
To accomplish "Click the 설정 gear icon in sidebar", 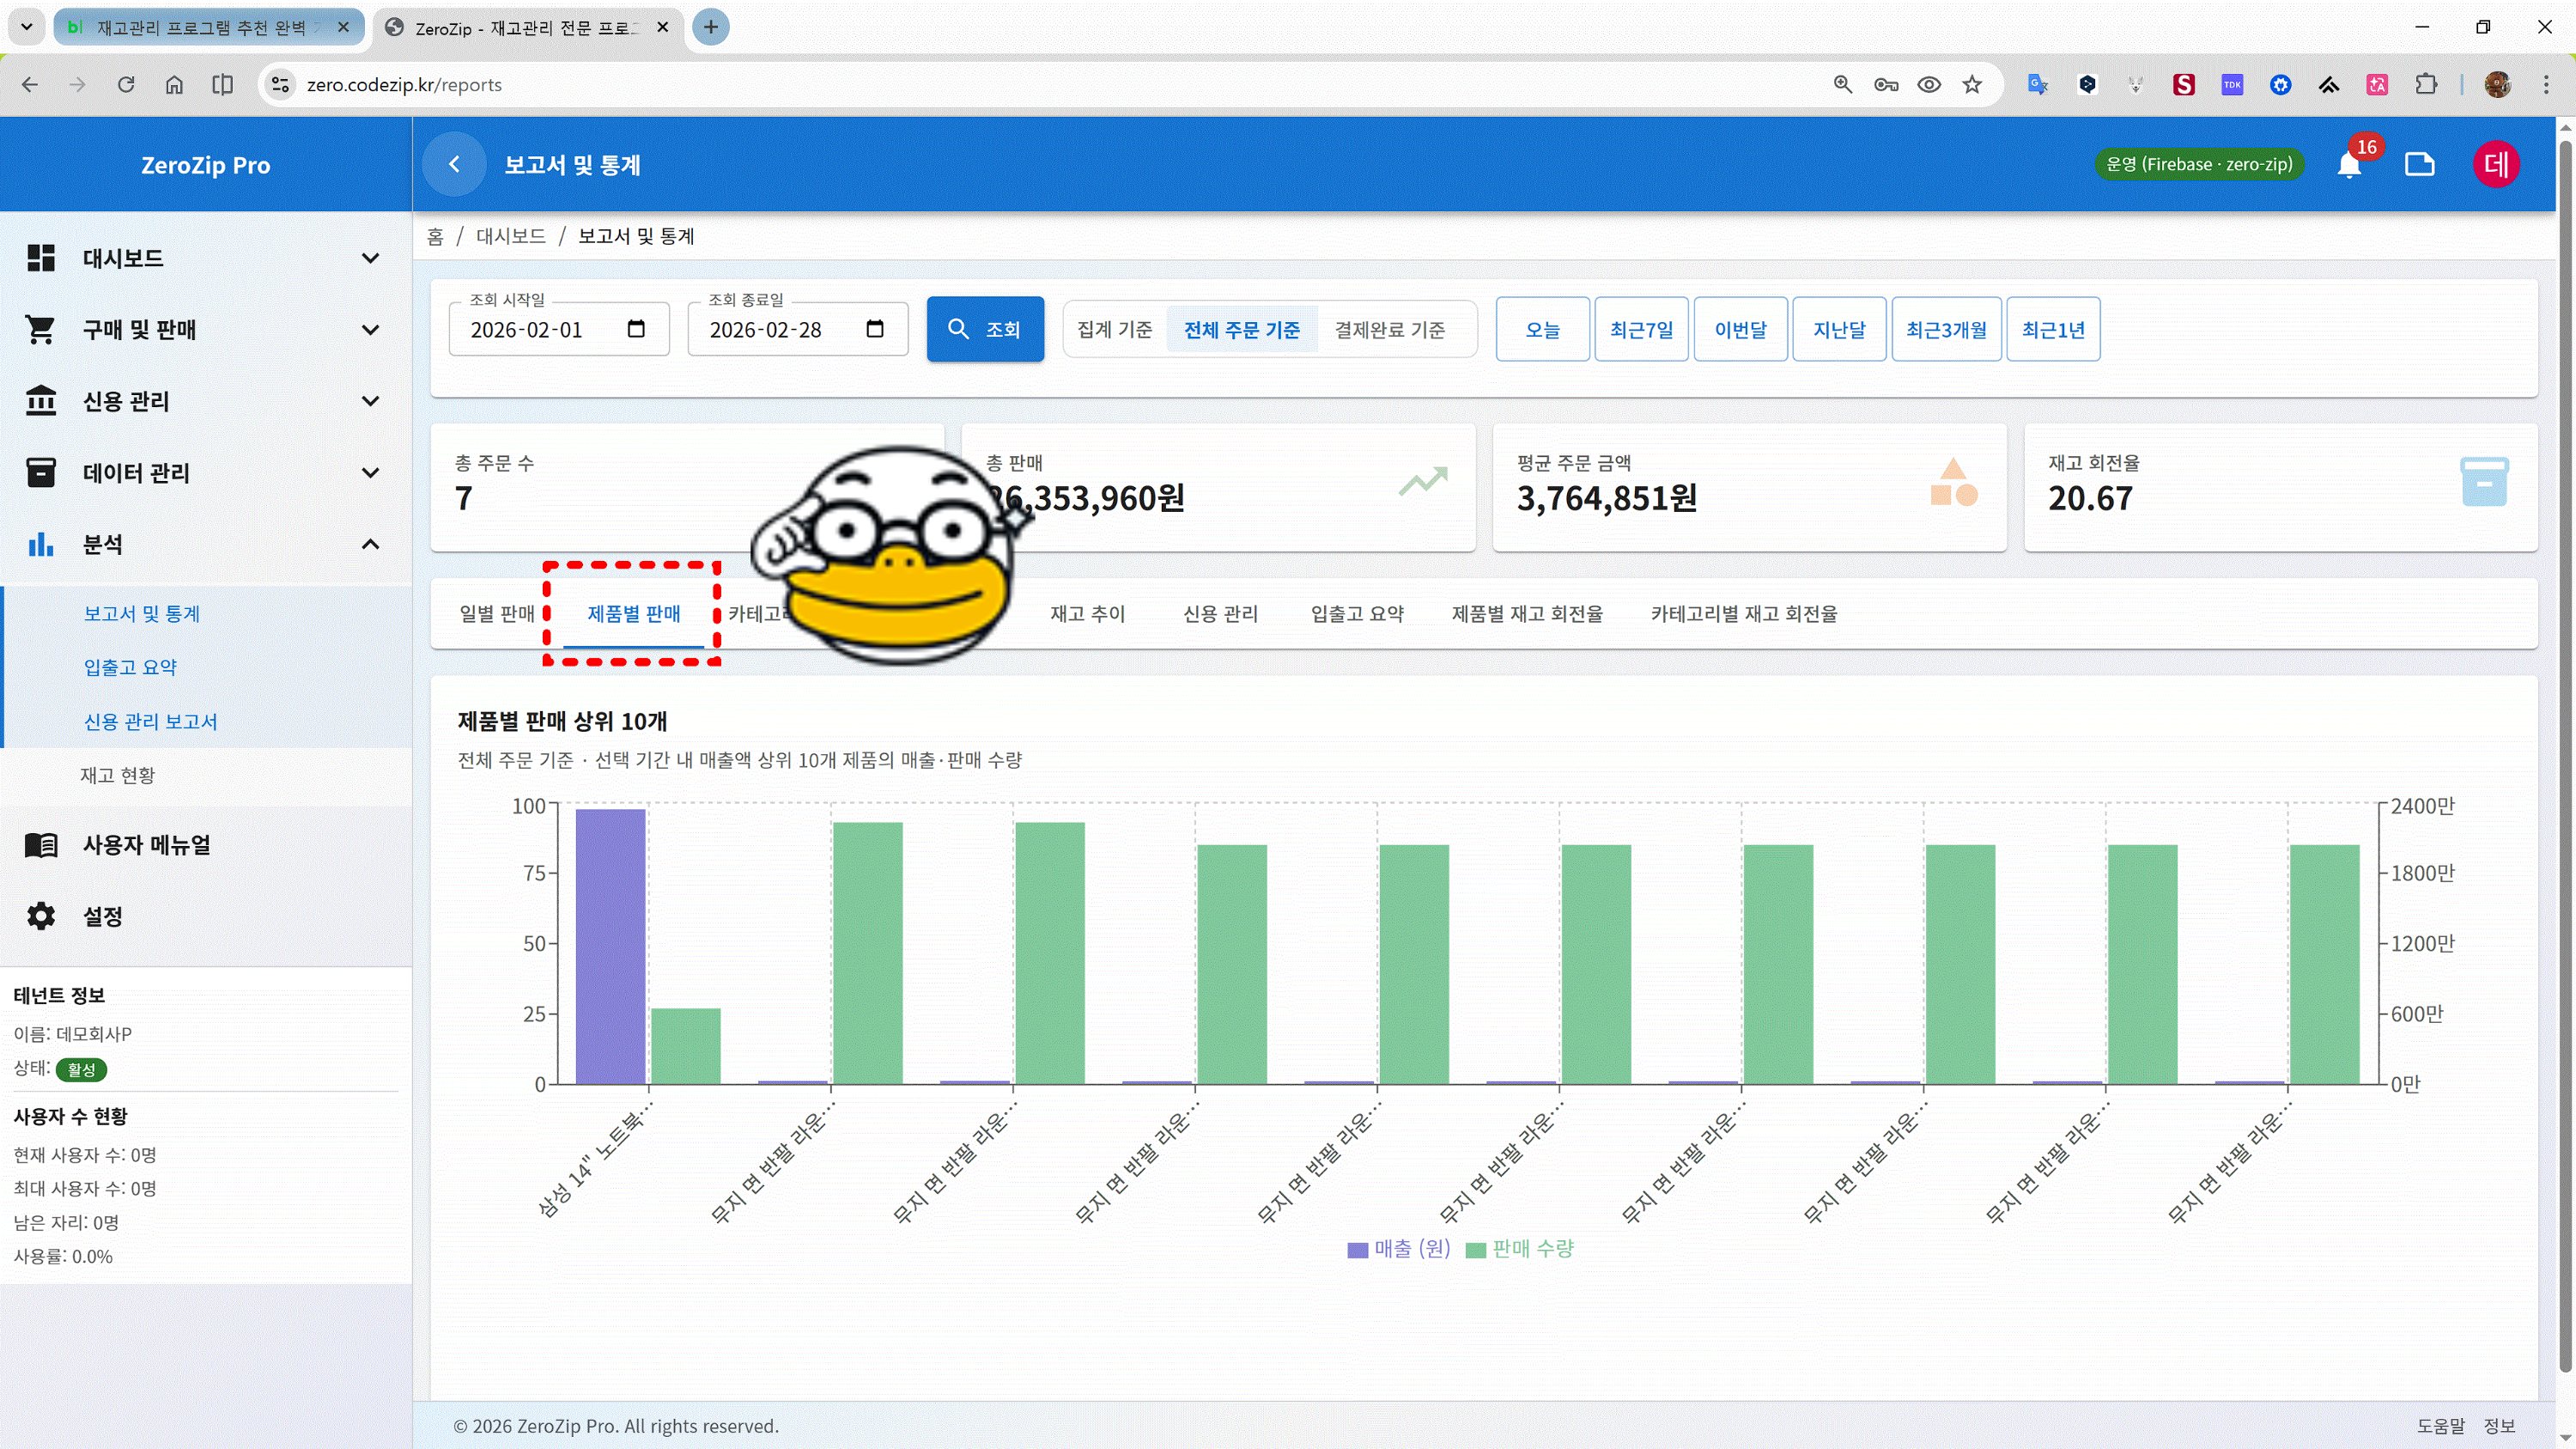I will coord(41,916).
